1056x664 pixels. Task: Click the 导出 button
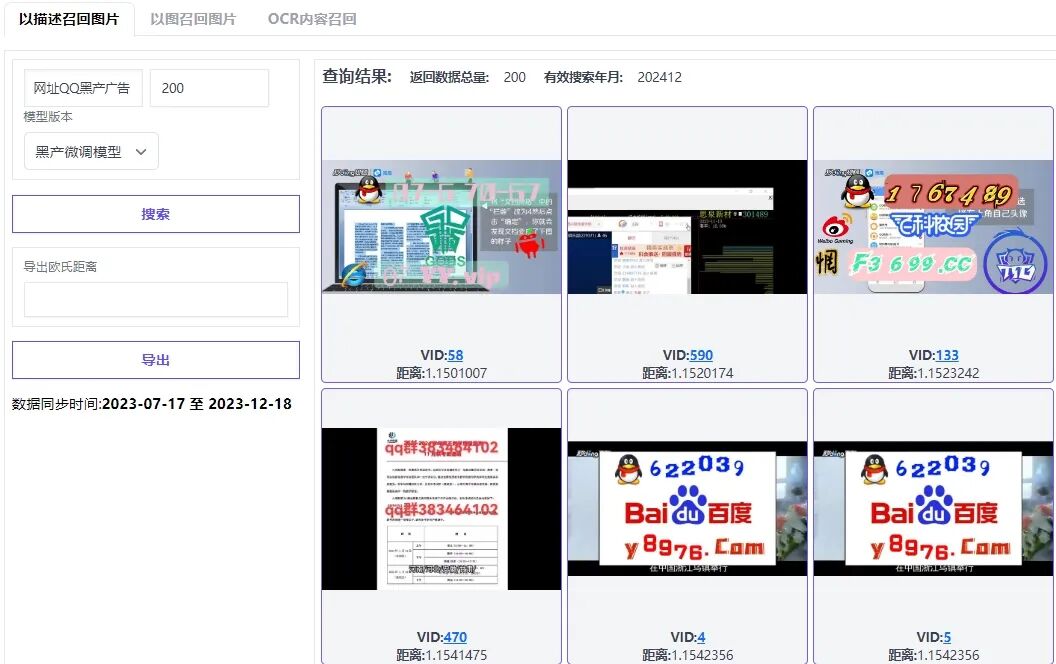156,360
